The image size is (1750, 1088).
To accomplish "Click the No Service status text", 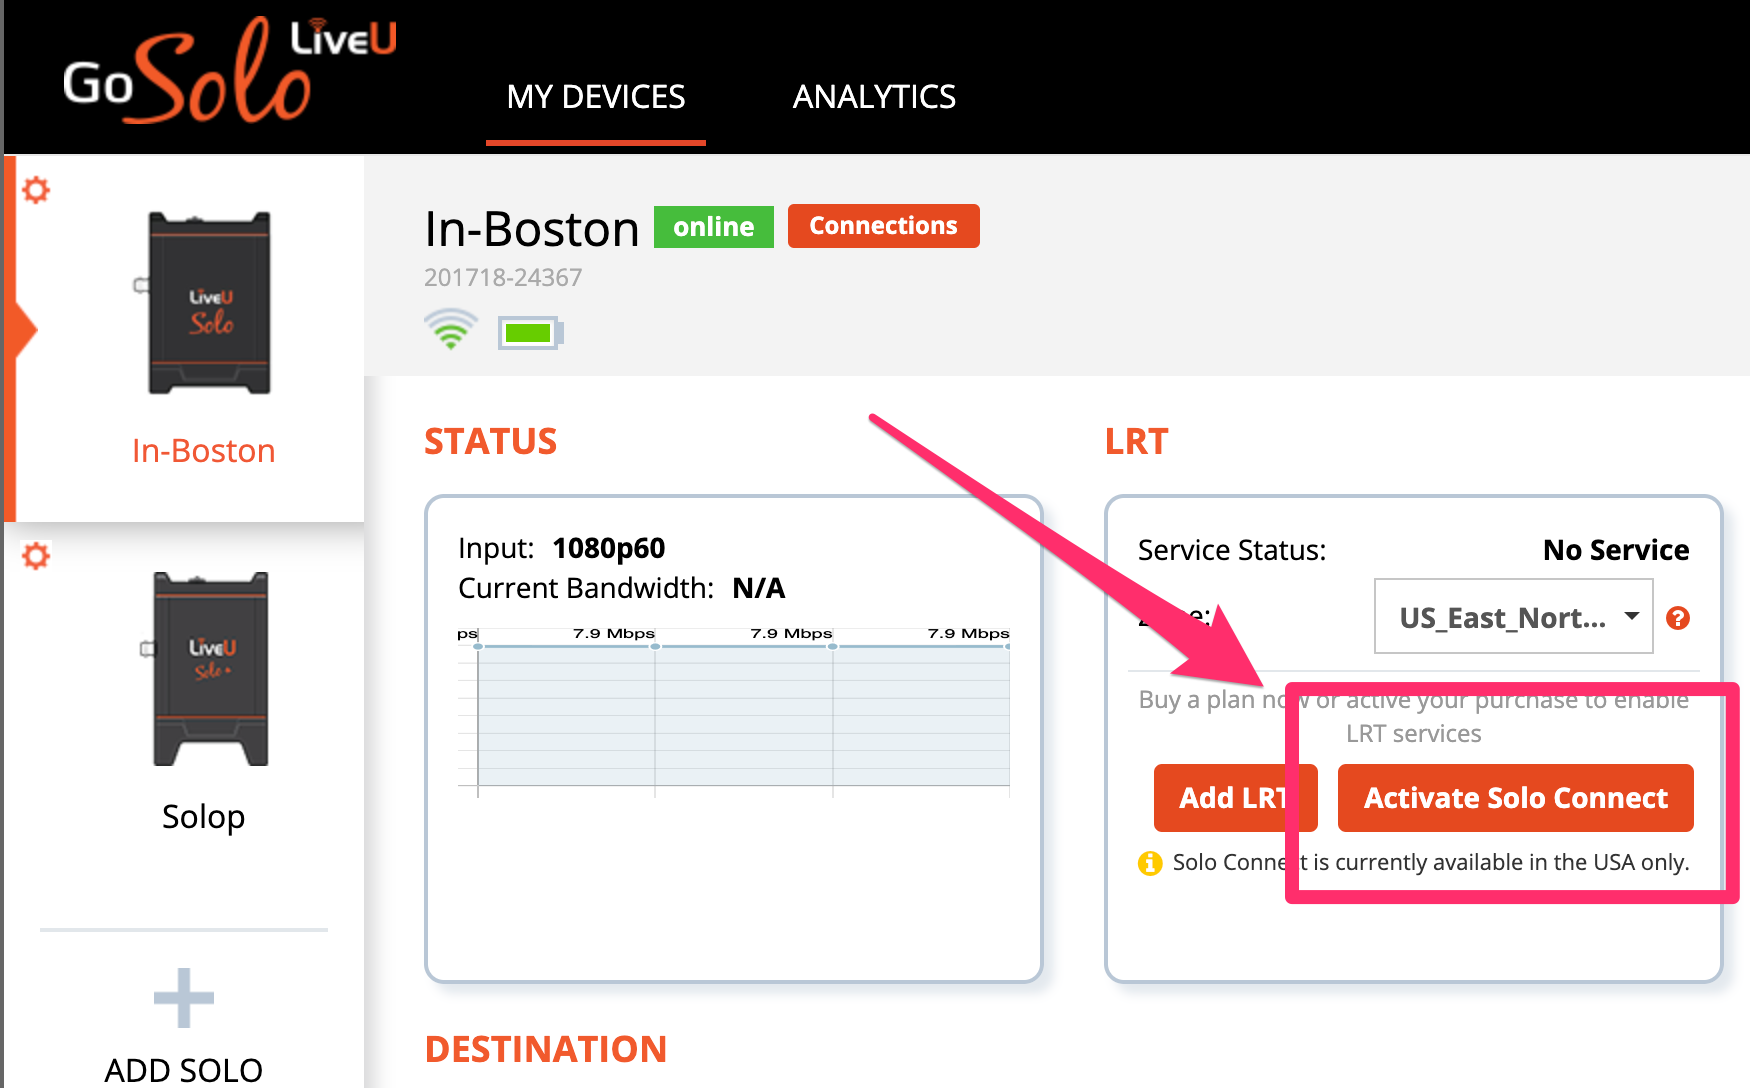I will coord(1616,550).
